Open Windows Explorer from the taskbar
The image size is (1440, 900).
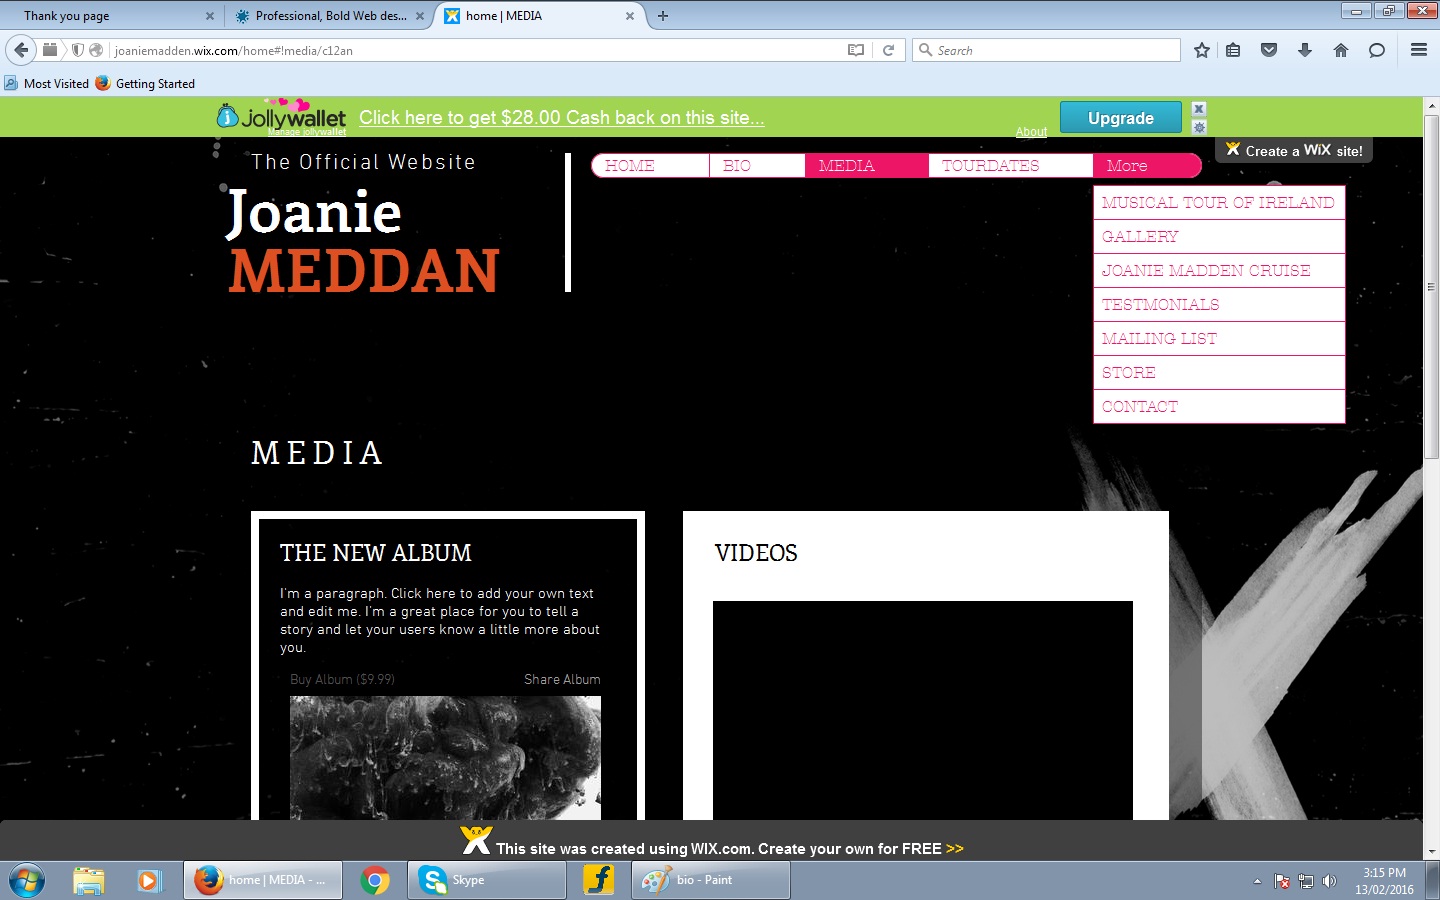[x=89, y=880]
